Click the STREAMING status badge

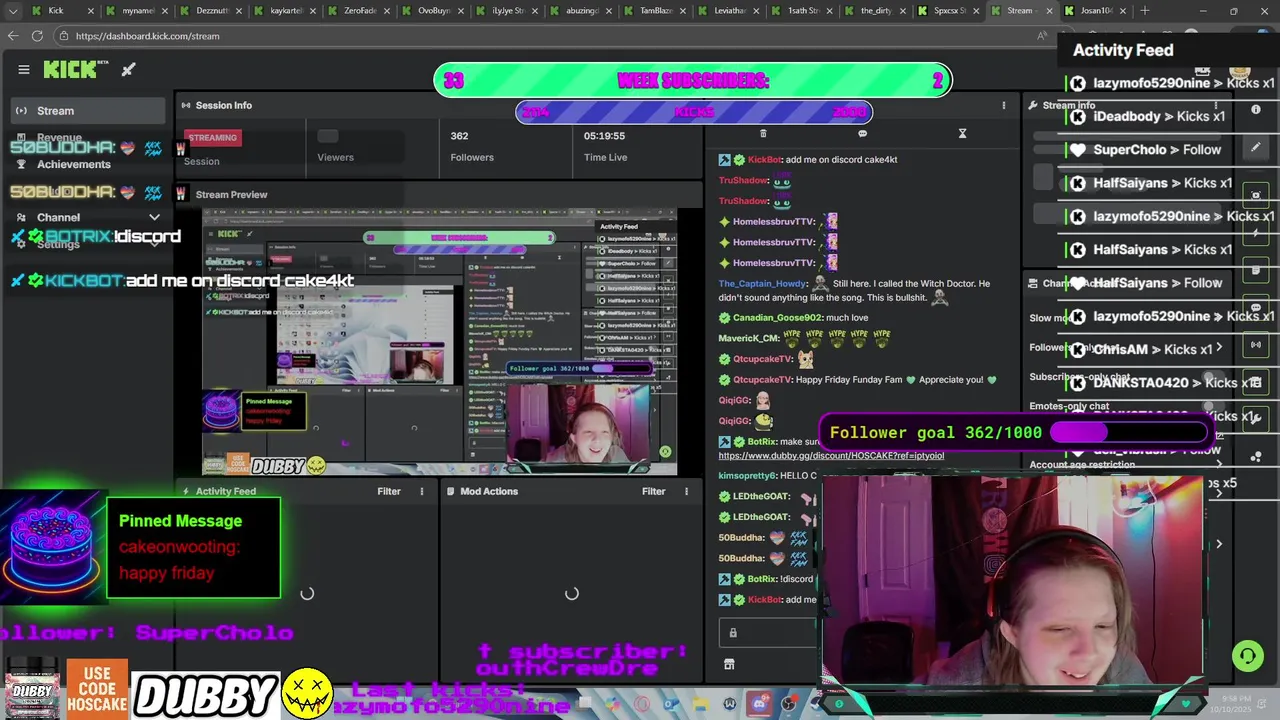click(x=213, y=138)
